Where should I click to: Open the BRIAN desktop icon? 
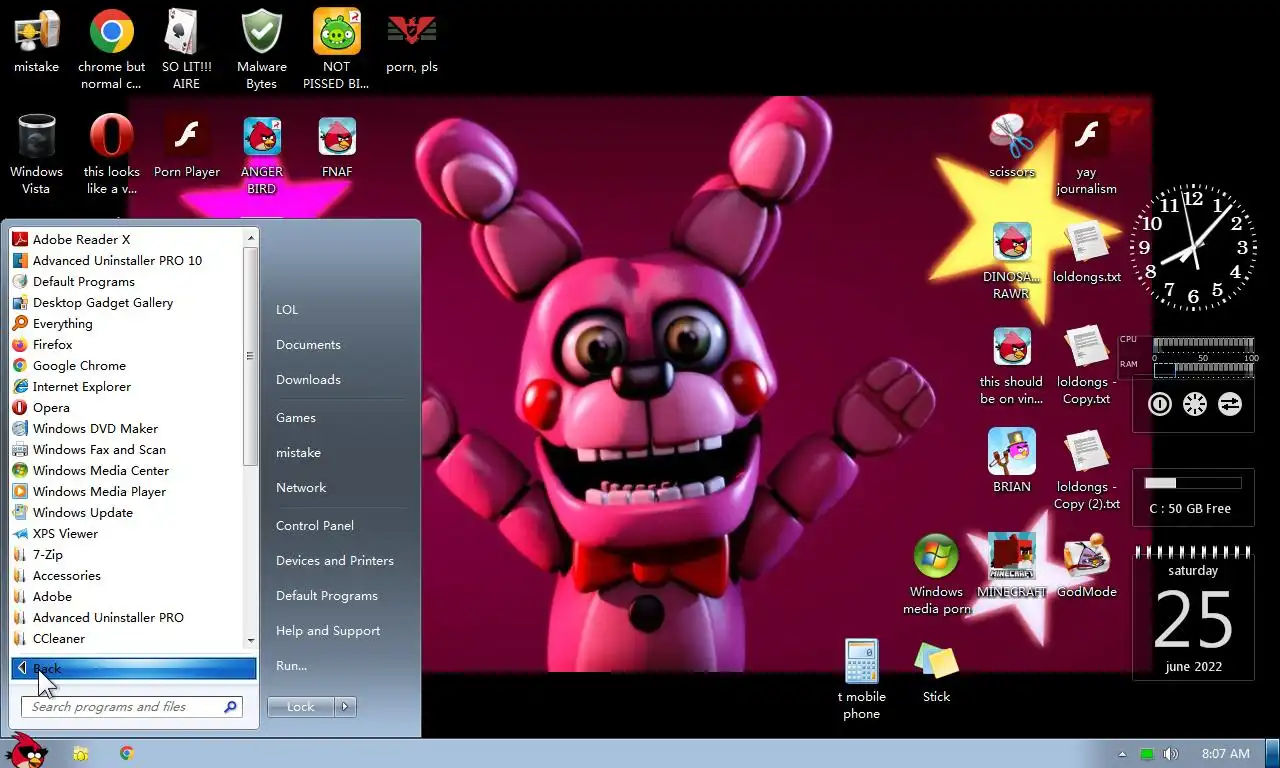click(x=1012, y=460)
